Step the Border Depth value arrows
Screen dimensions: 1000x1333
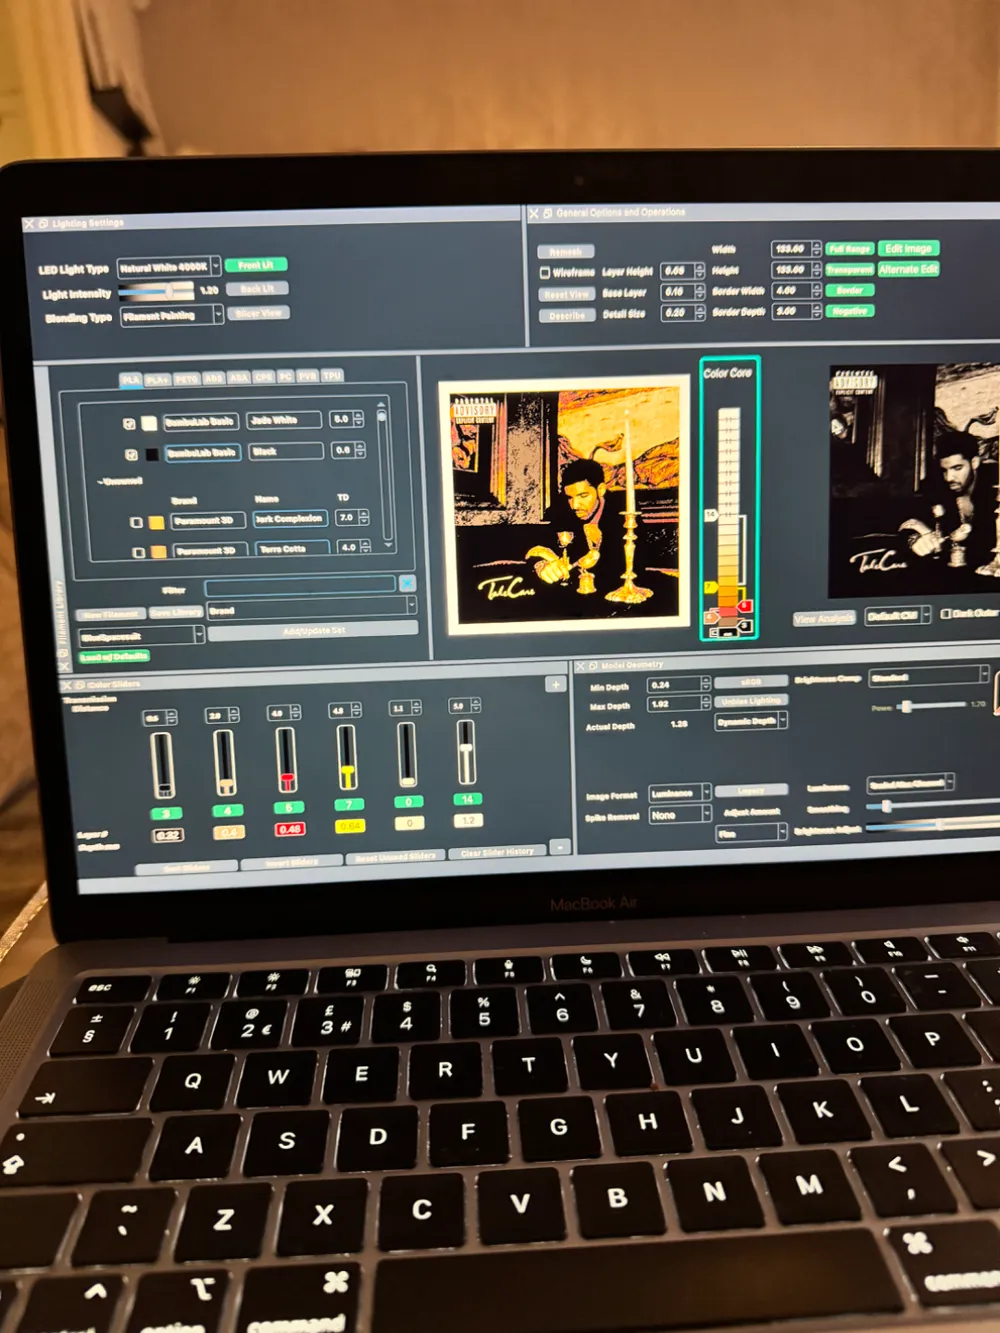(x=816, y=312)
